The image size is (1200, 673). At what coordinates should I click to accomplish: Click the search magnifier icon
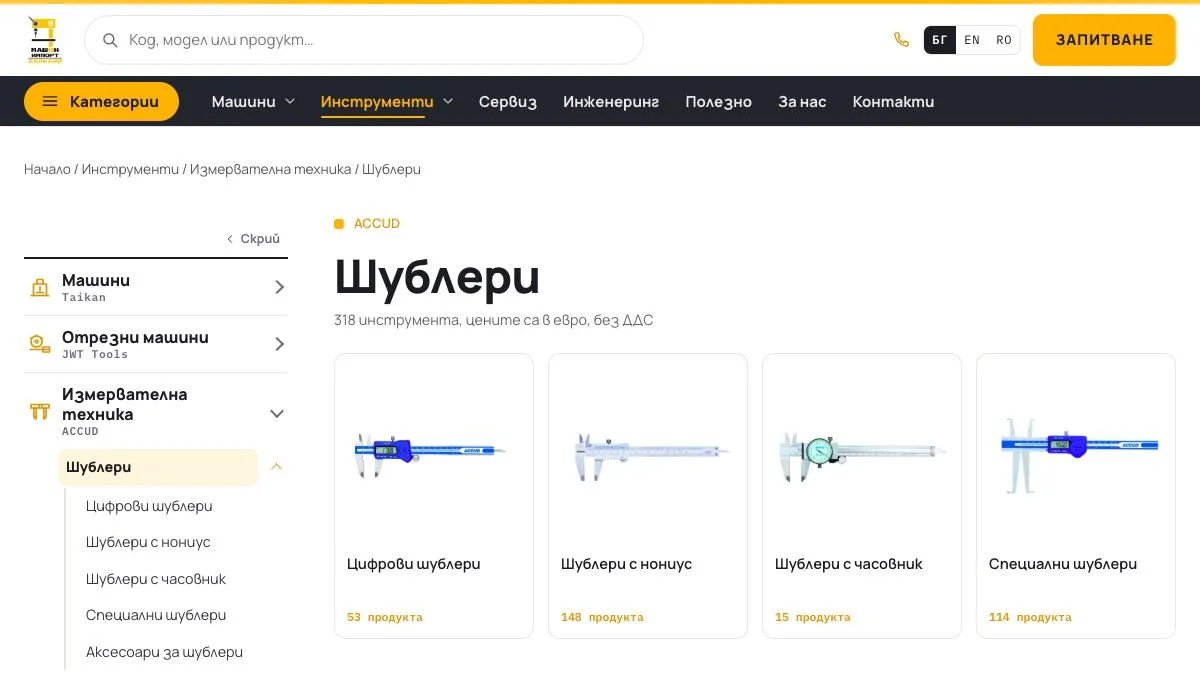(110, 40)
